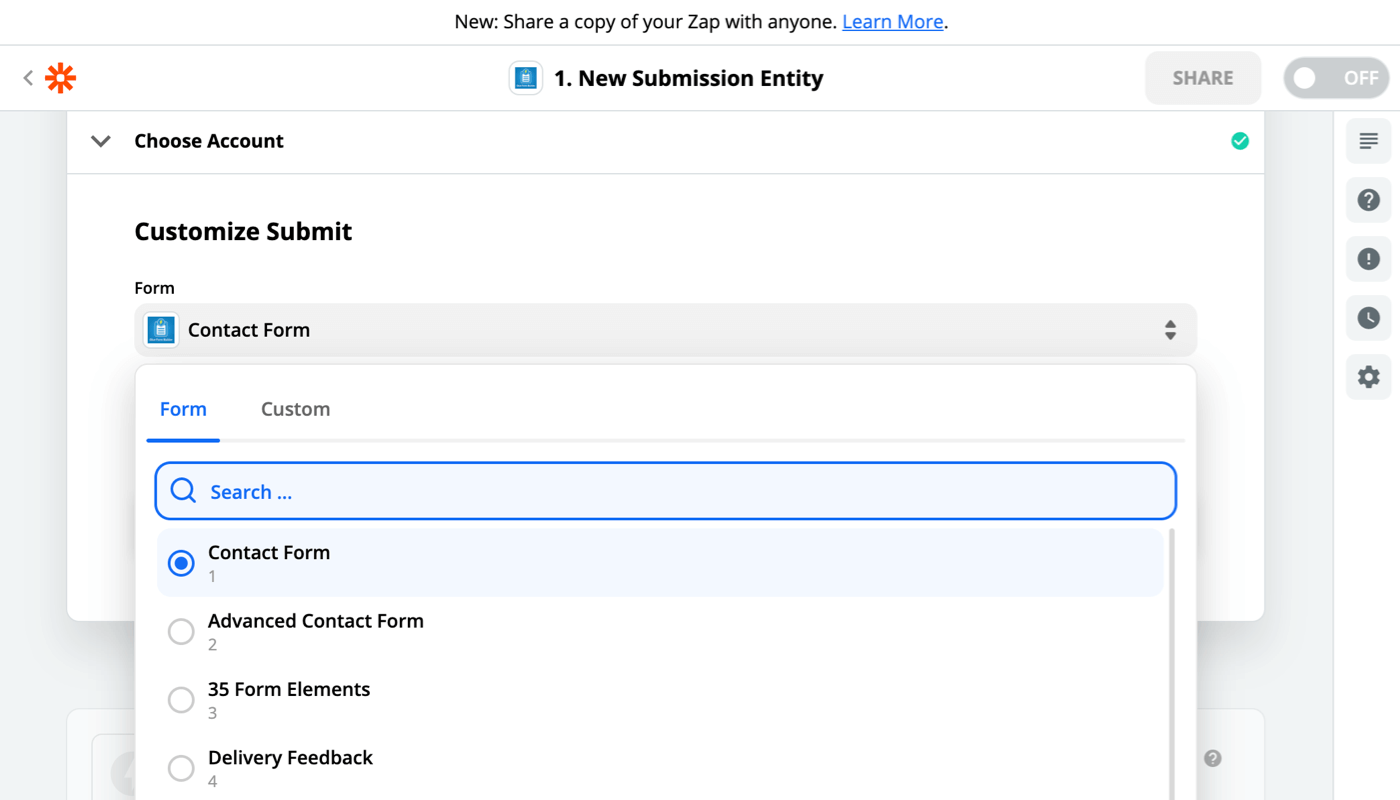Click the green checkmark on Choose Account
This screenshot has height=800, width=1400.
[x=1240, y=141]
